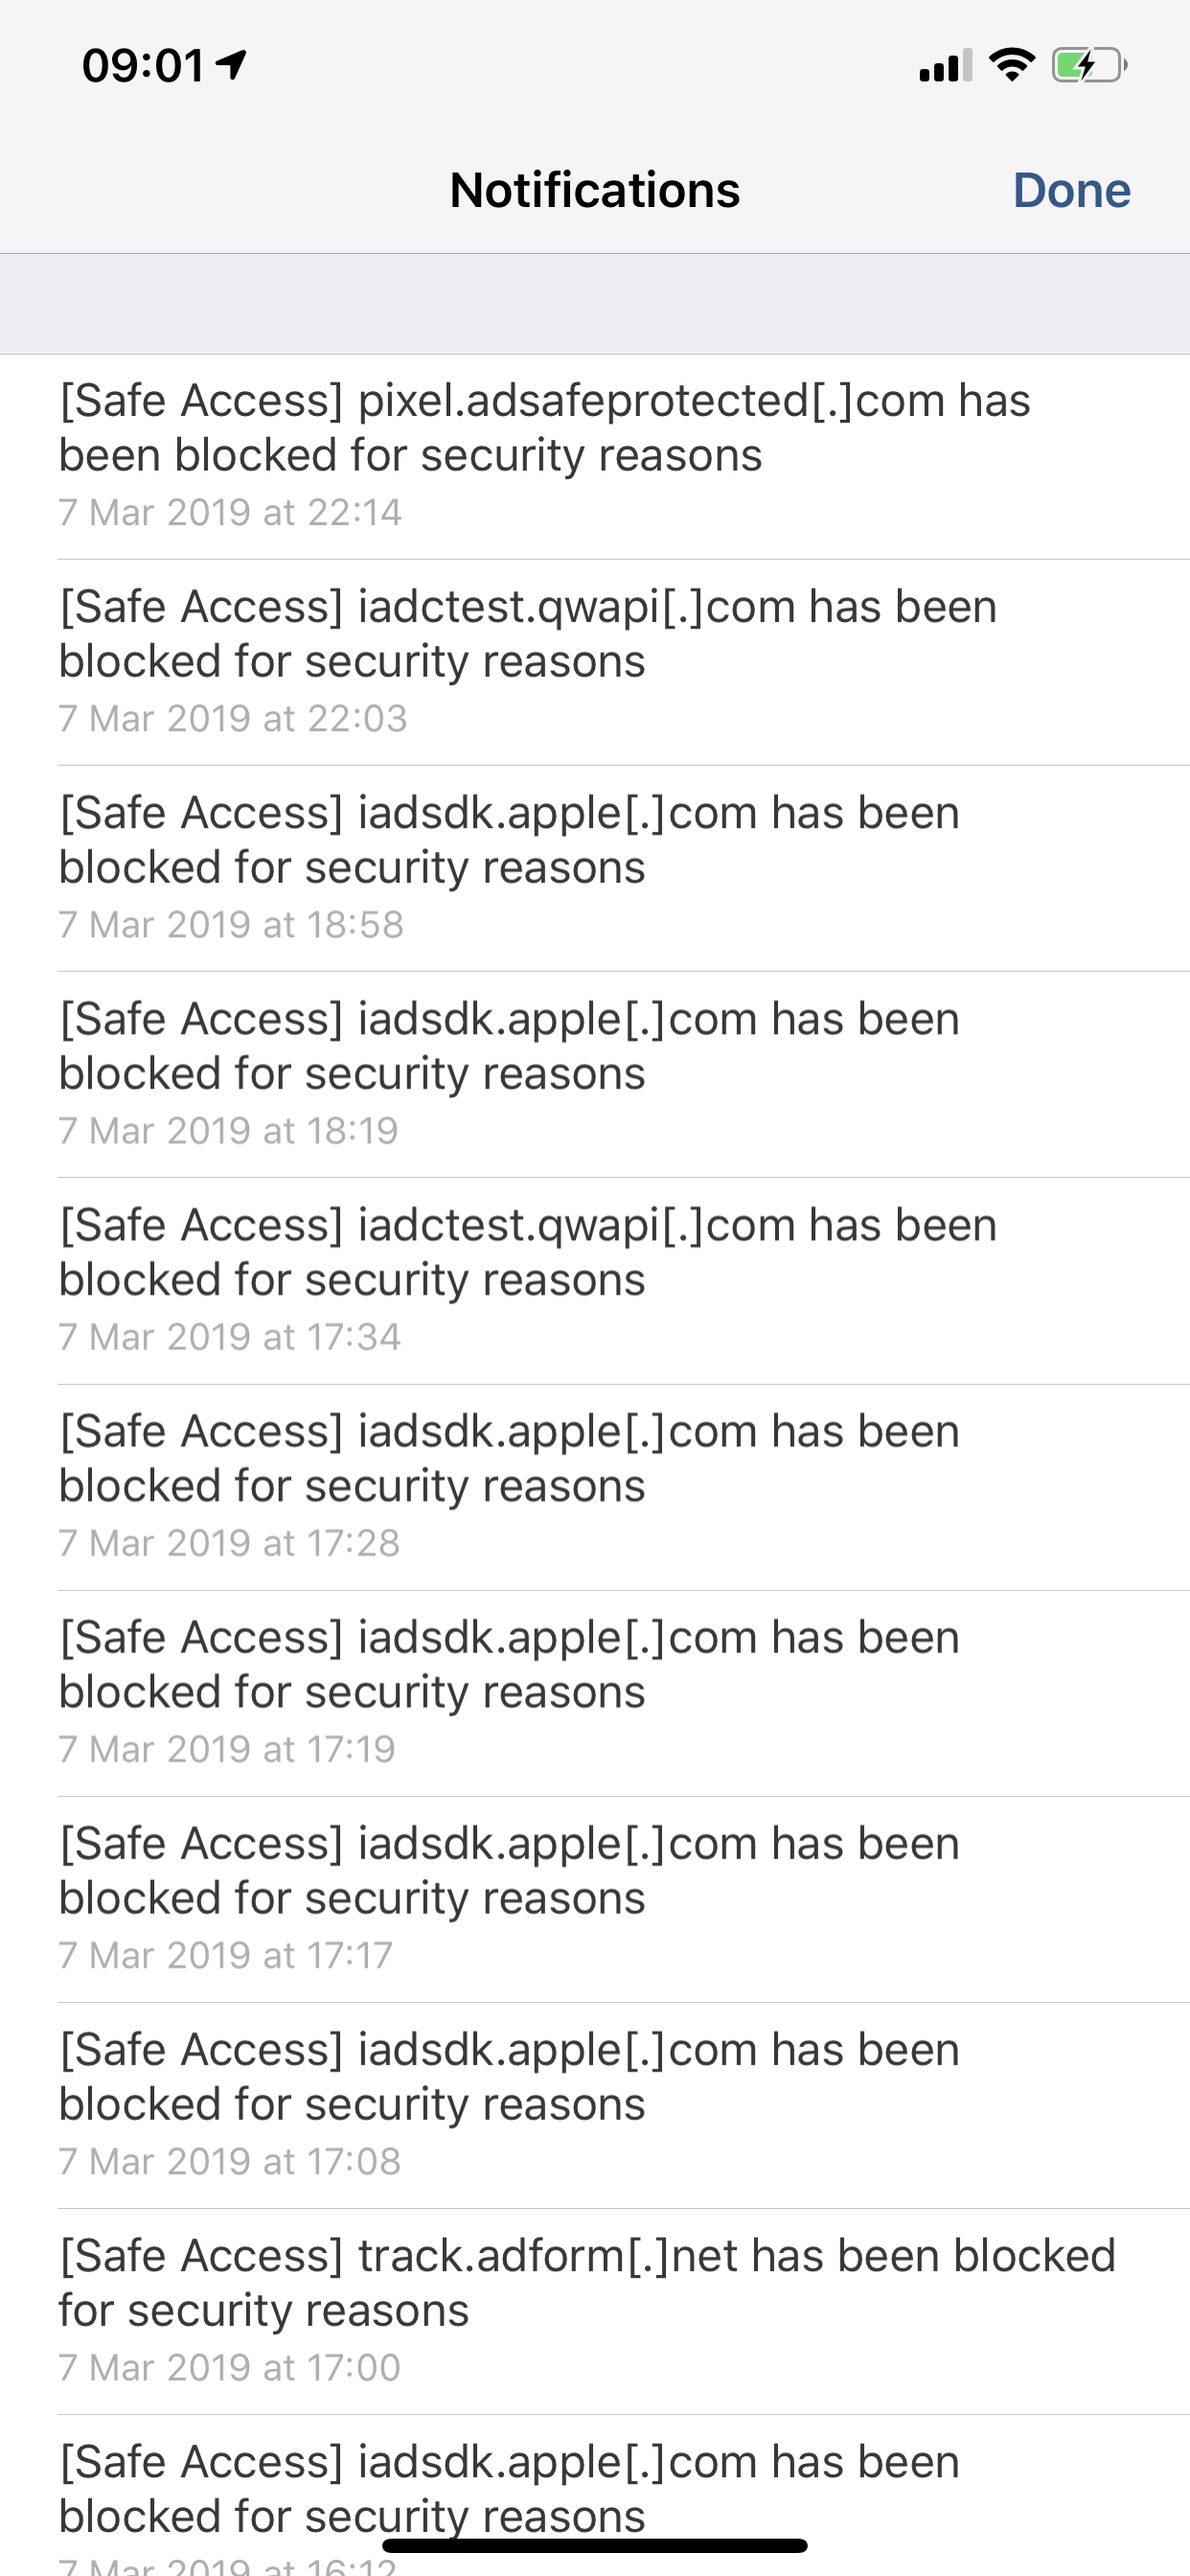Tap the Notifications title
1190x2576 pixels.
point(595,190)
